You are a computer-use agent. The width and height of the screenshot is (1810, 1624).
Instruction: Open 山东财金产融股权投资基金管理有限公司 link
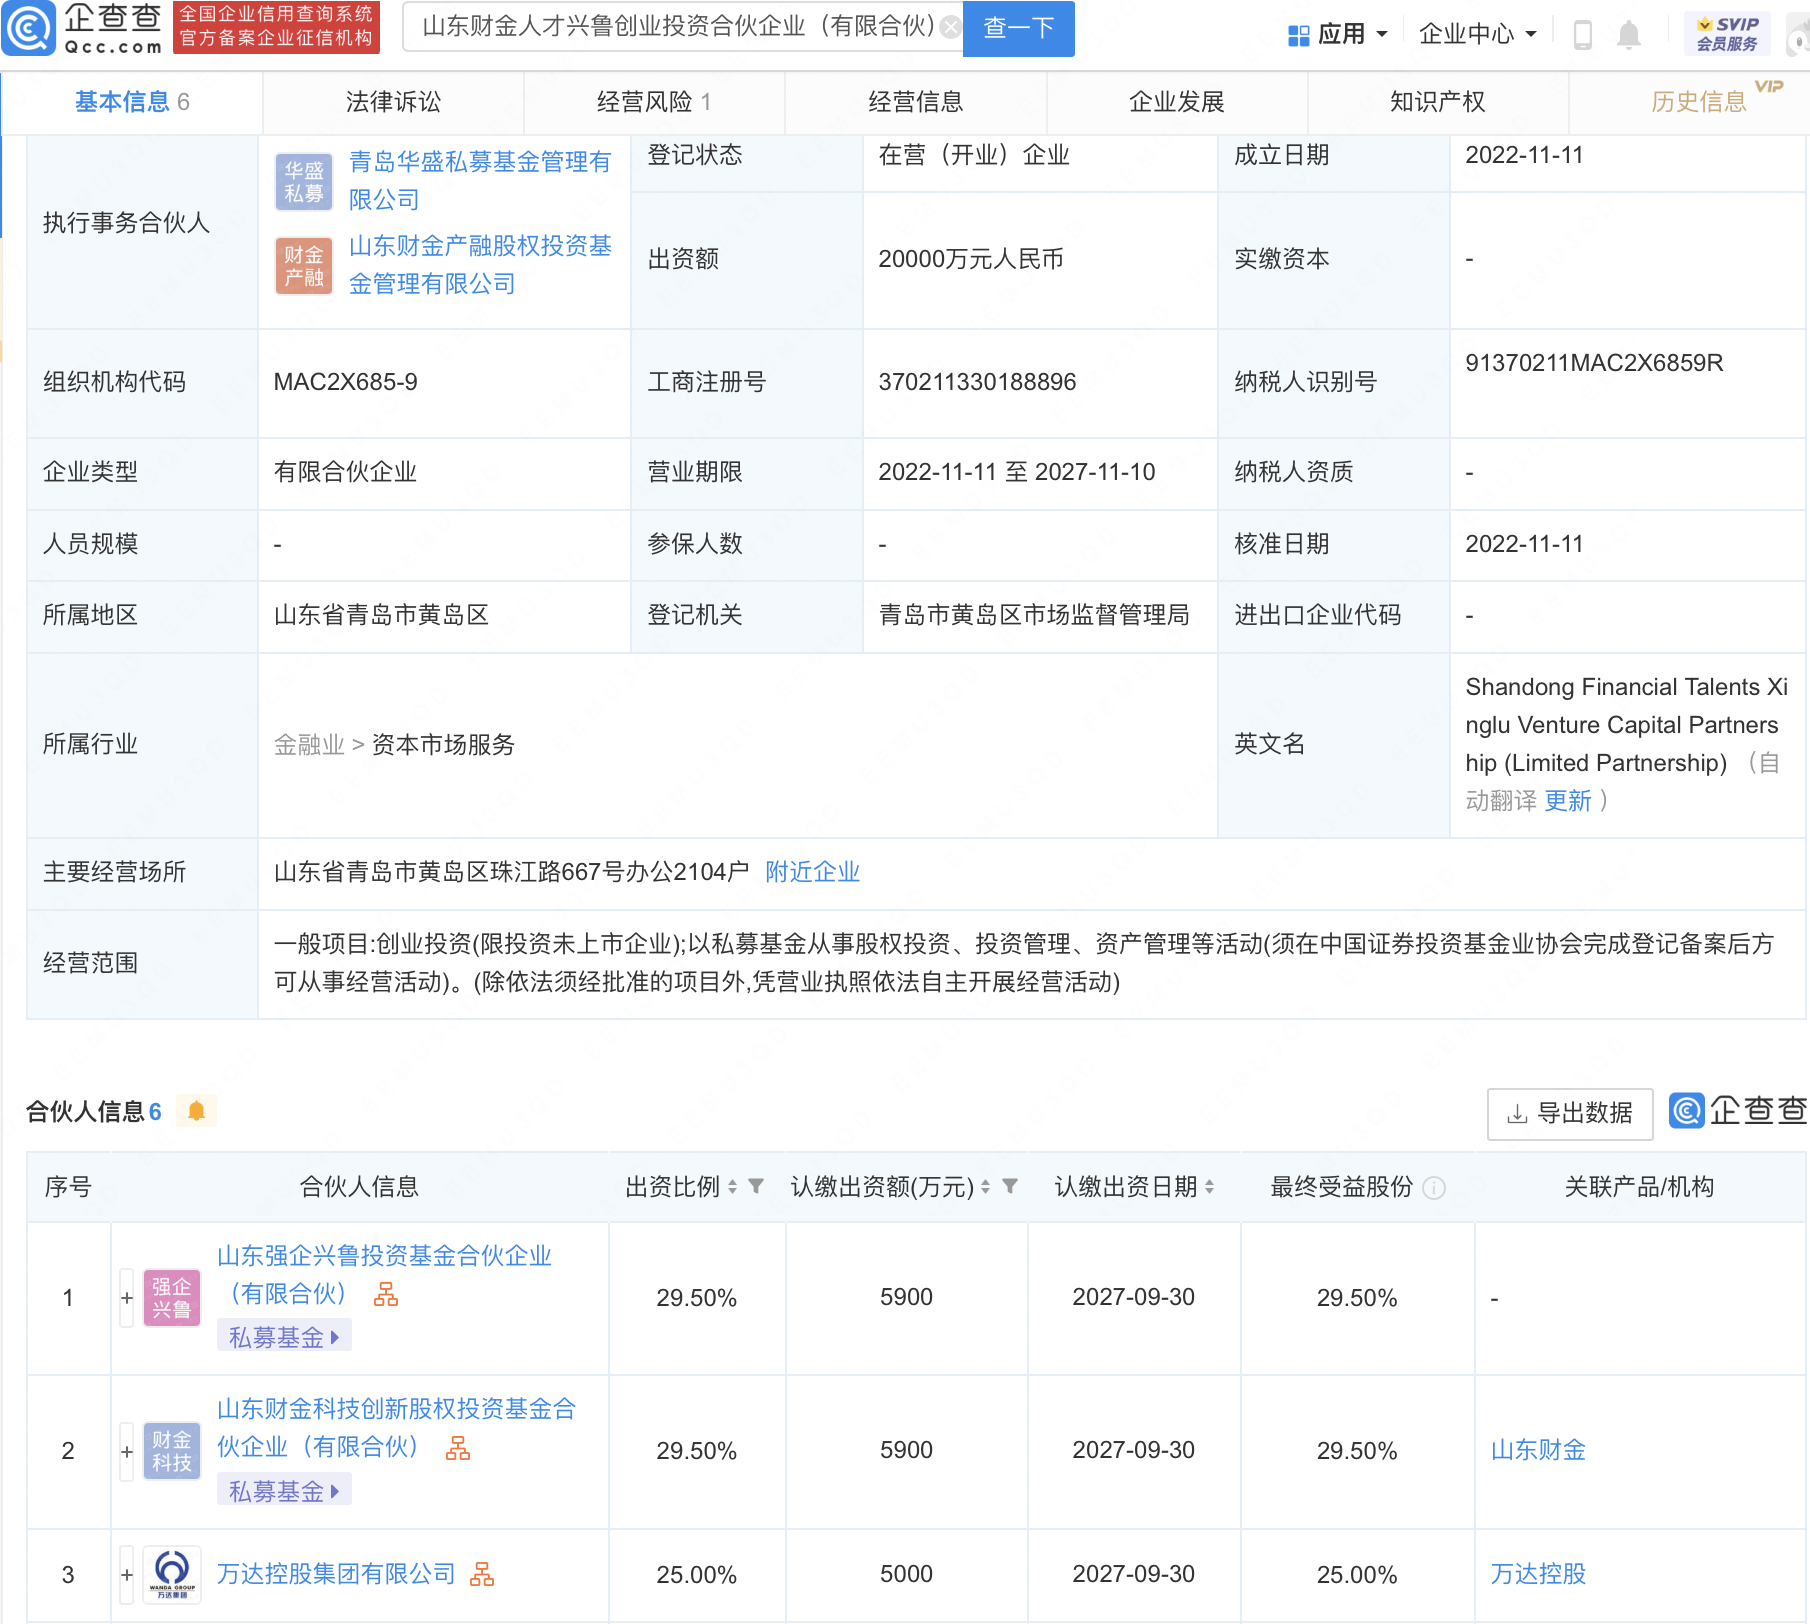(480, 265)
